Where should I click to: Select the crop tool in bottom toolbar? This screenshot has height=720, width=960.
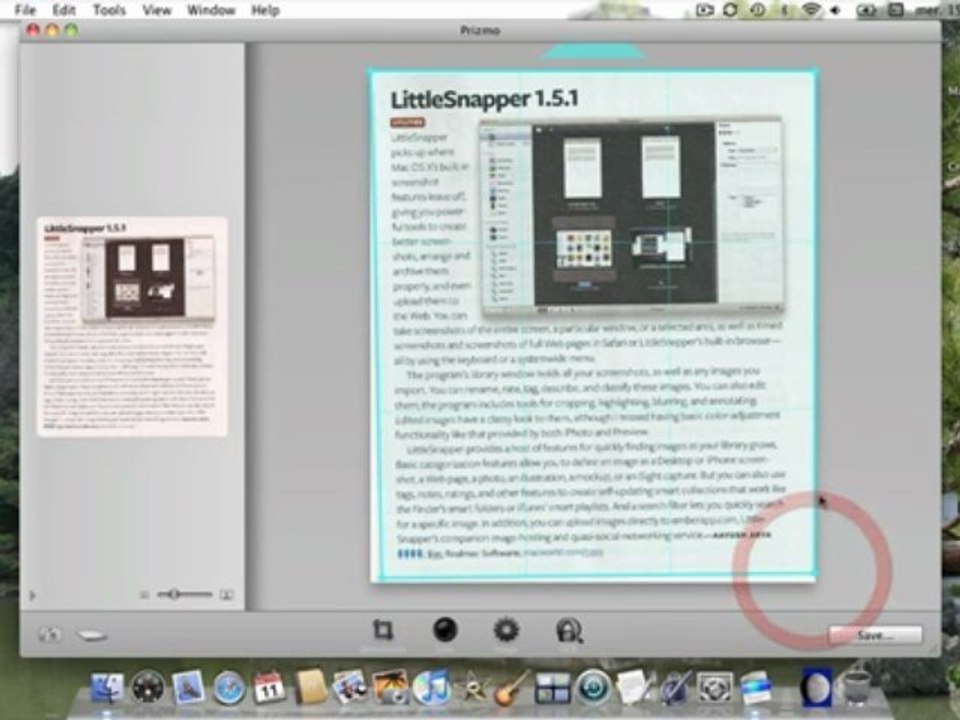[x=383, y=629]
